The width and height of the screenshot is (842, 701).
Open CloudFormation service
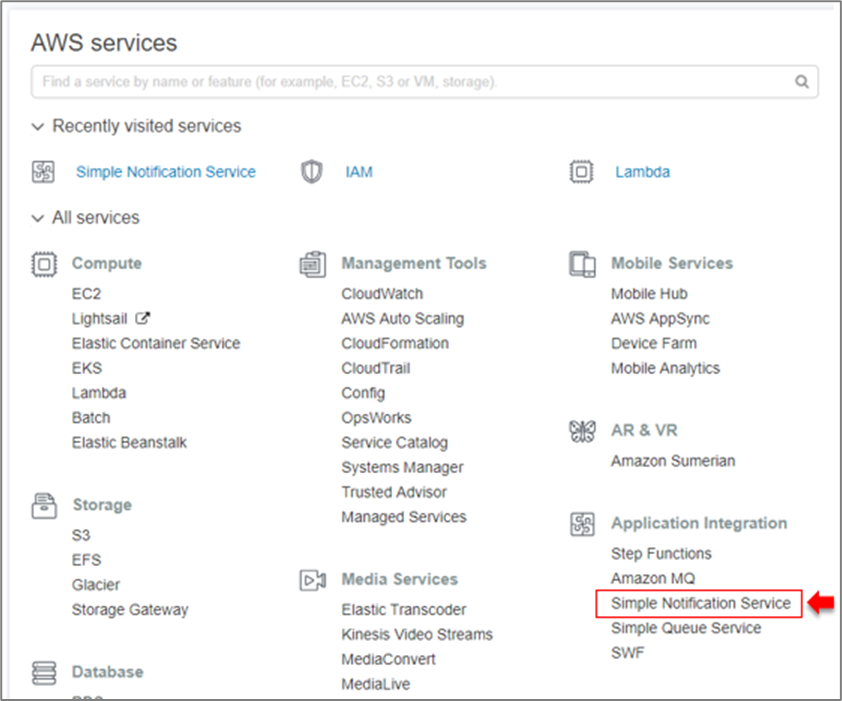click(395, 343)
